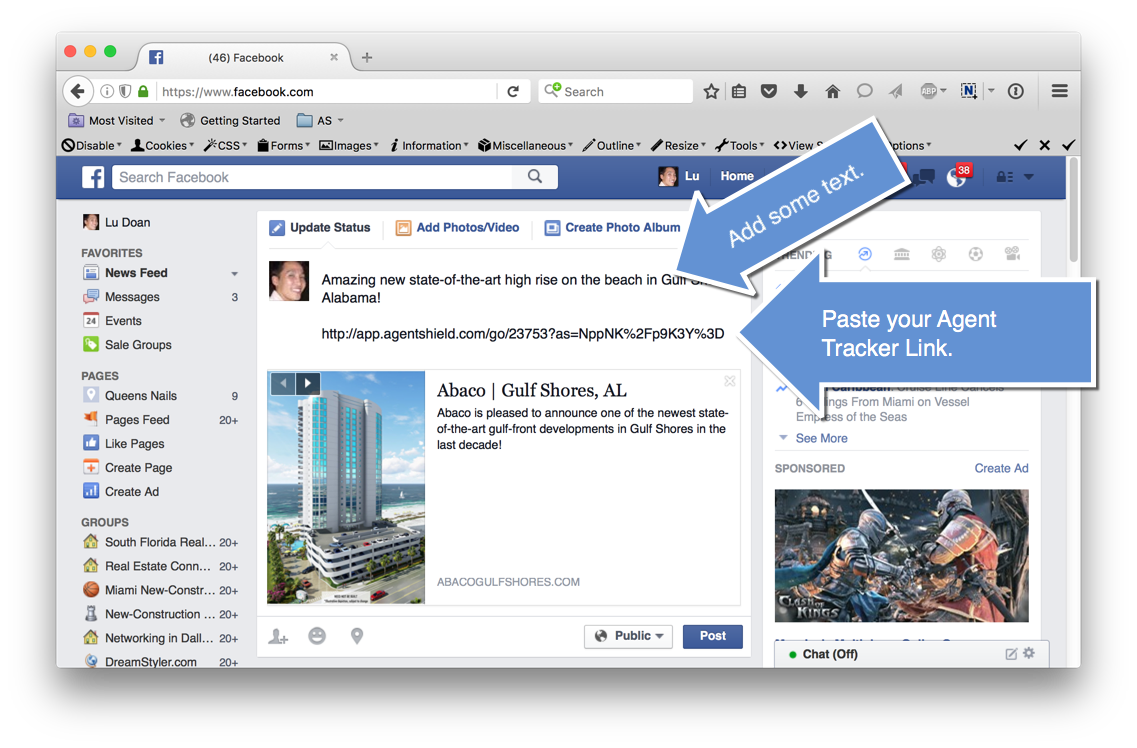
Task: Open the Forms developer menu
Action: 284,145
